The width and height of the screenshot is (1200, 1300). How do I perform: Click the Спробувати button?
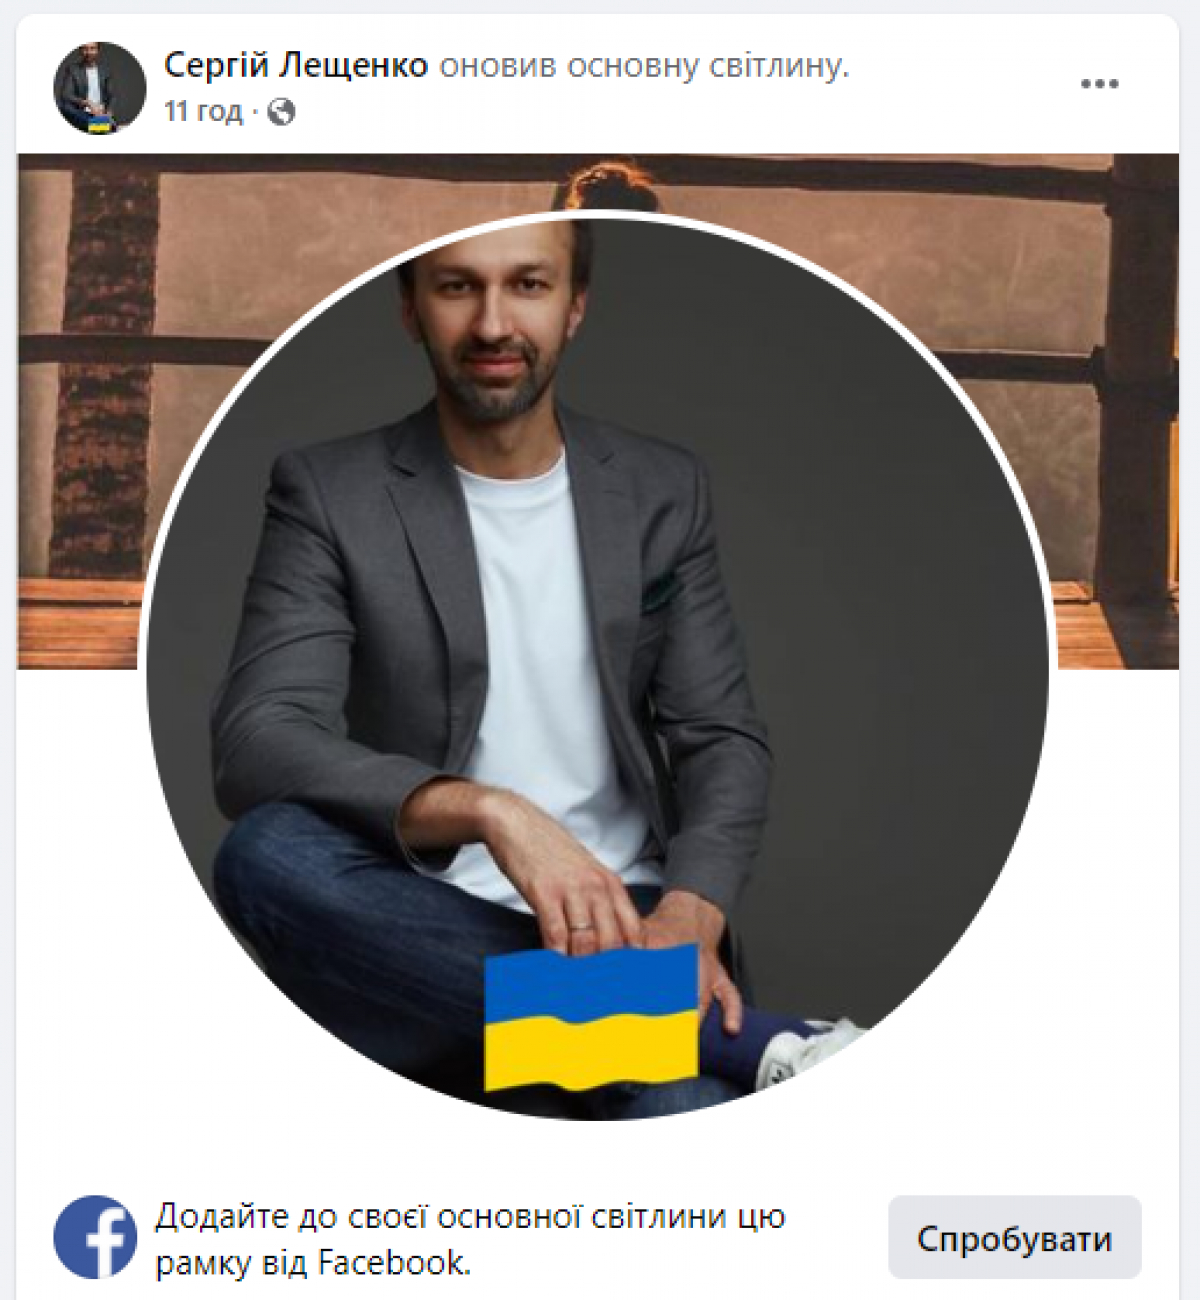point(1014,1238)
